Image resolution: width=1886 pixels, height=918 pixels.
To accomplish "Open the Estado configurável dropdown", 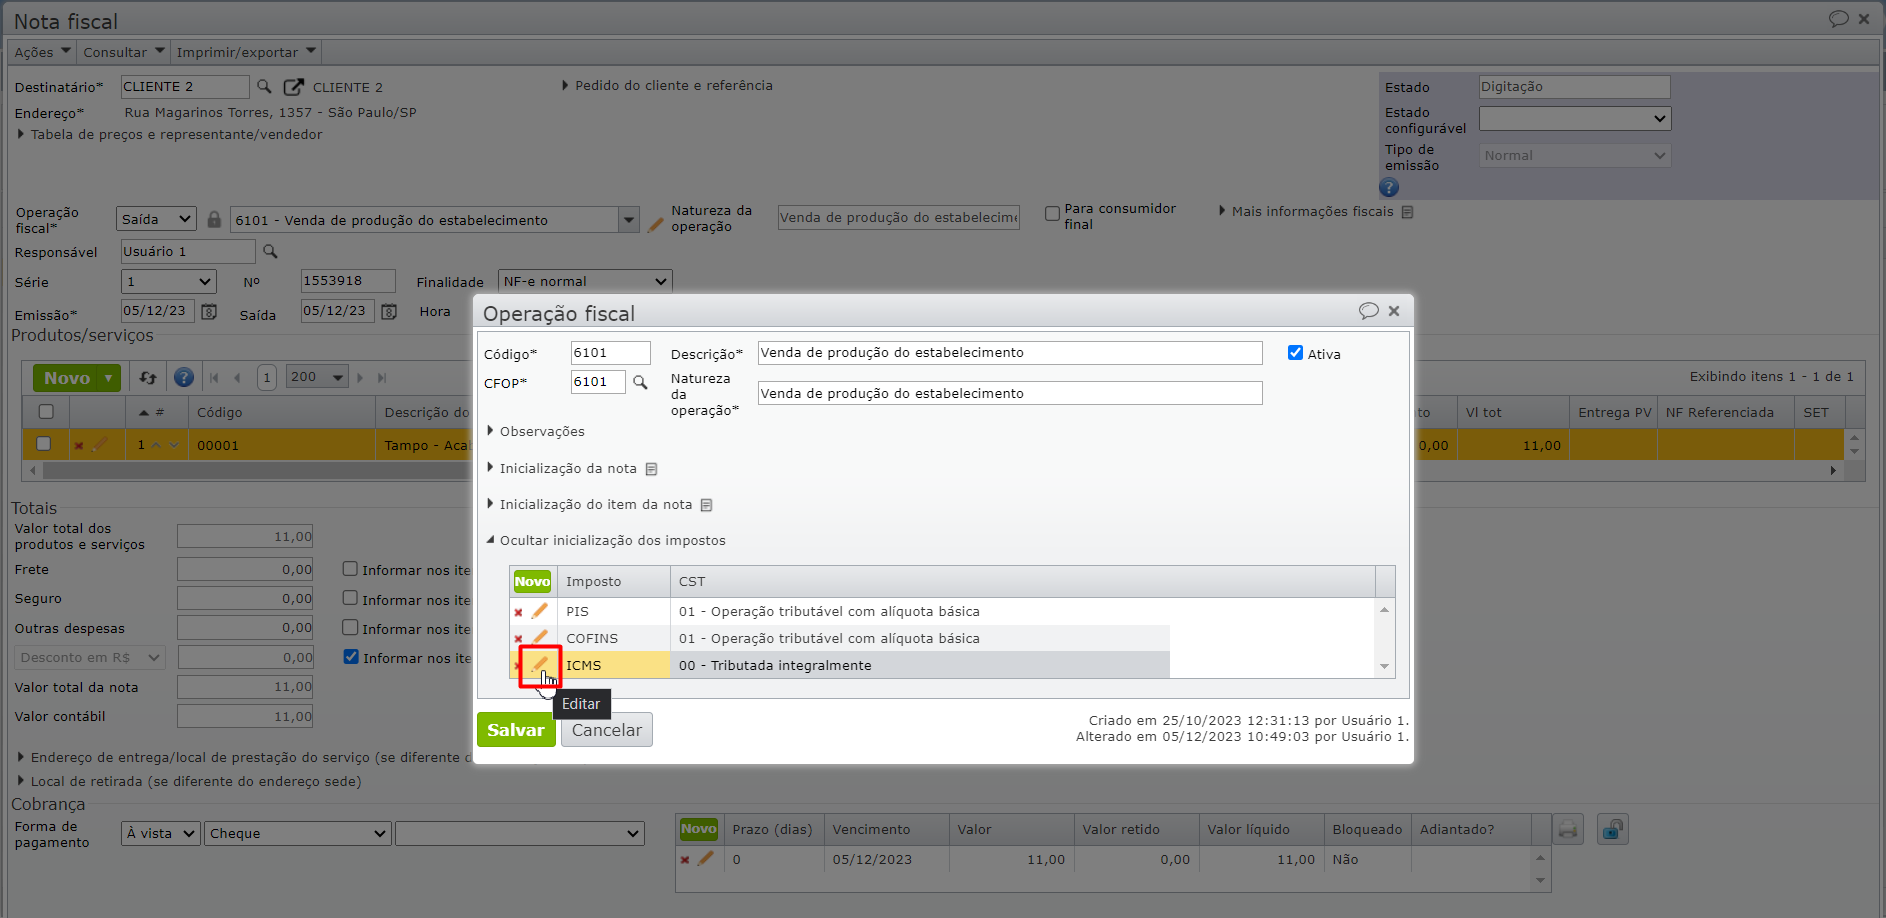I will [1575, 119].
